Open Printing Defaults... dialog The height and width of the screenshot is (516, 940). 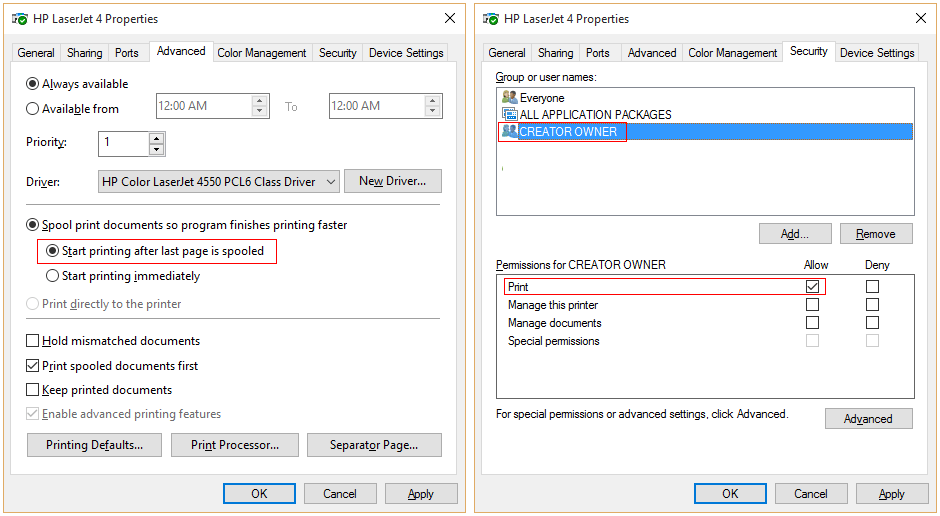tap(94, 445)
